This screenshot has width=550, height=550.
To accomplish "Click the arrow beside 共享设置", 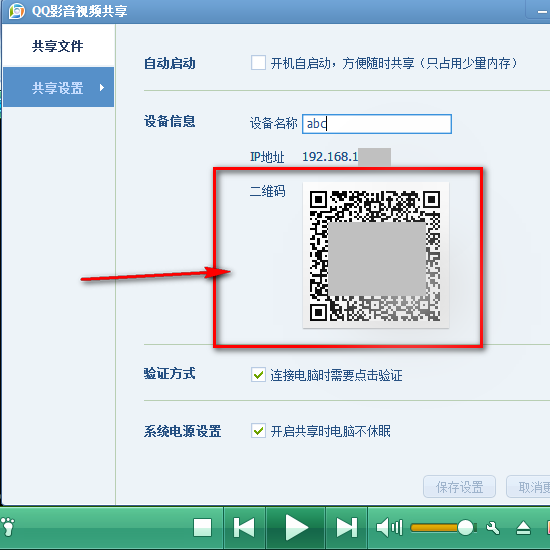I will pyautogui.click(x=102, y=87).
